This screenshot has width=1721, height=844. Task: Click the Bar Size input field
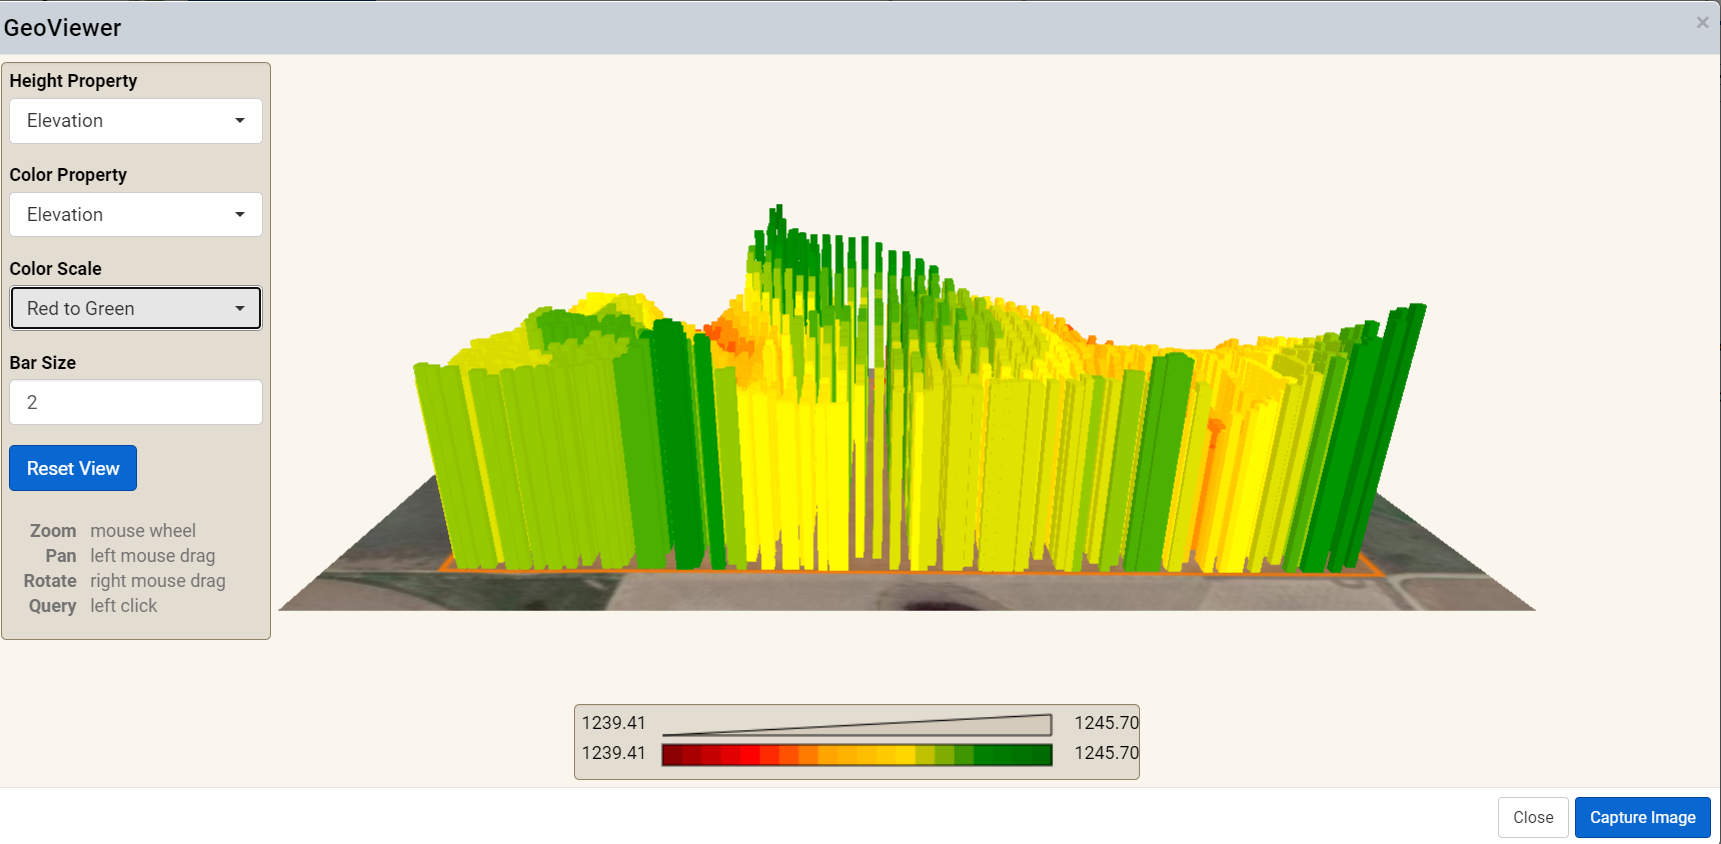(x=136, y=403)
